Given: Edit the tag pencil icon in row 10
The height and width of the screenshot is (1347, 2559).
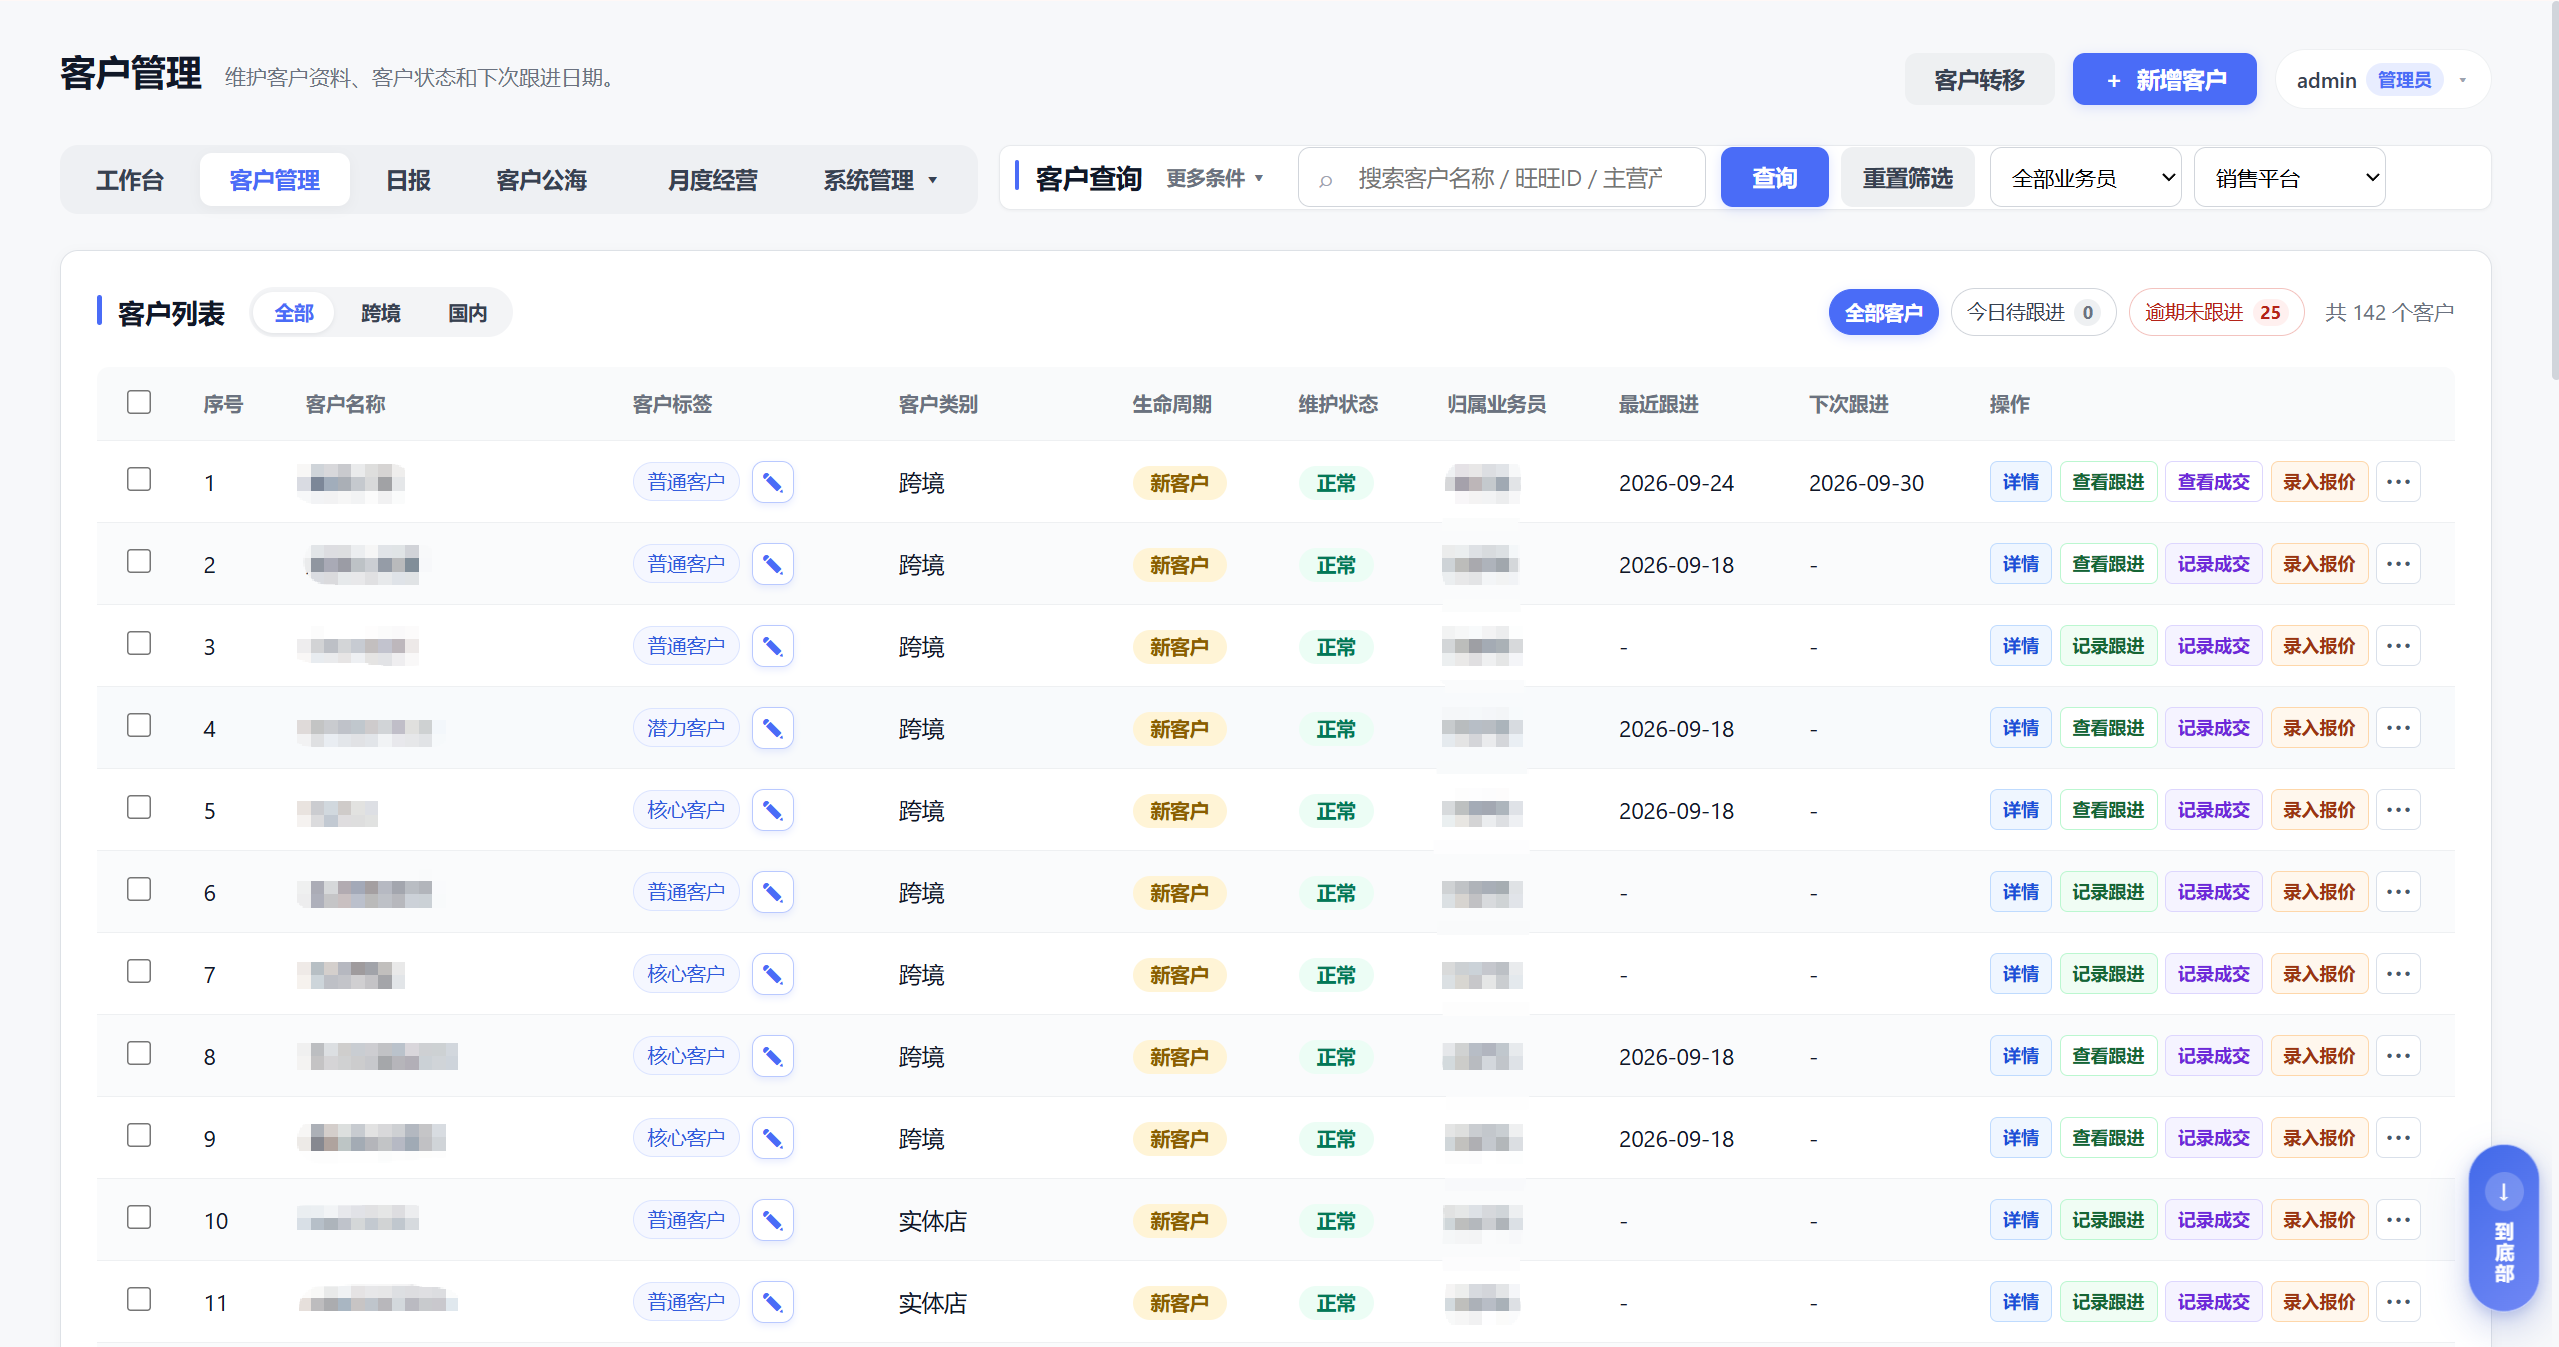Looking at the screenshot, I should pyautogui.click(x=772, y=1221).
